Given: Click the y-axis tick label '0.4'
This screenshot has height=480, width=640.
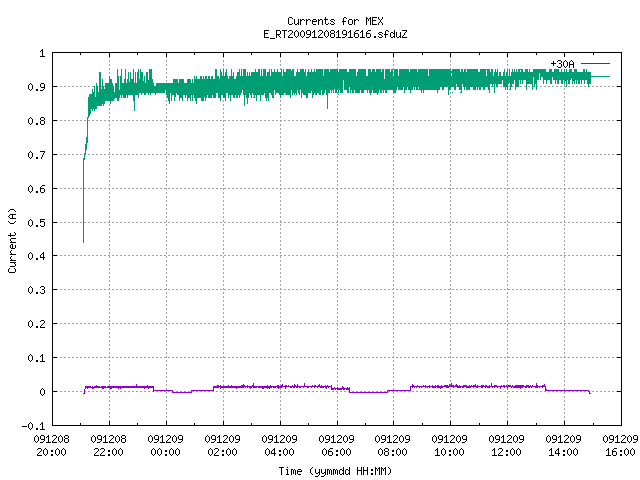Looking at the screenshot, I should point(36,256).
